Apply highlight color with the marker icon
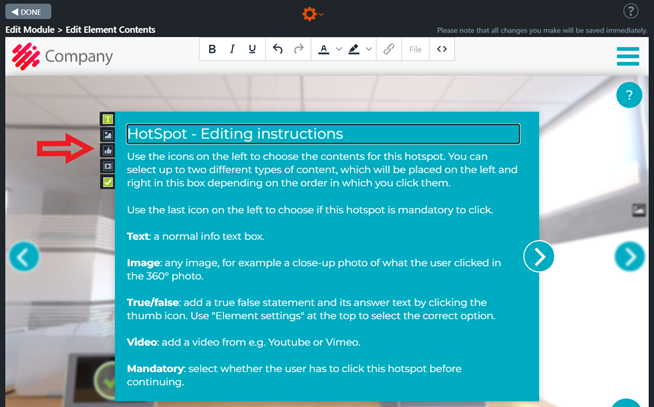Screen dimensions: 654x407 tap(354, 49)
